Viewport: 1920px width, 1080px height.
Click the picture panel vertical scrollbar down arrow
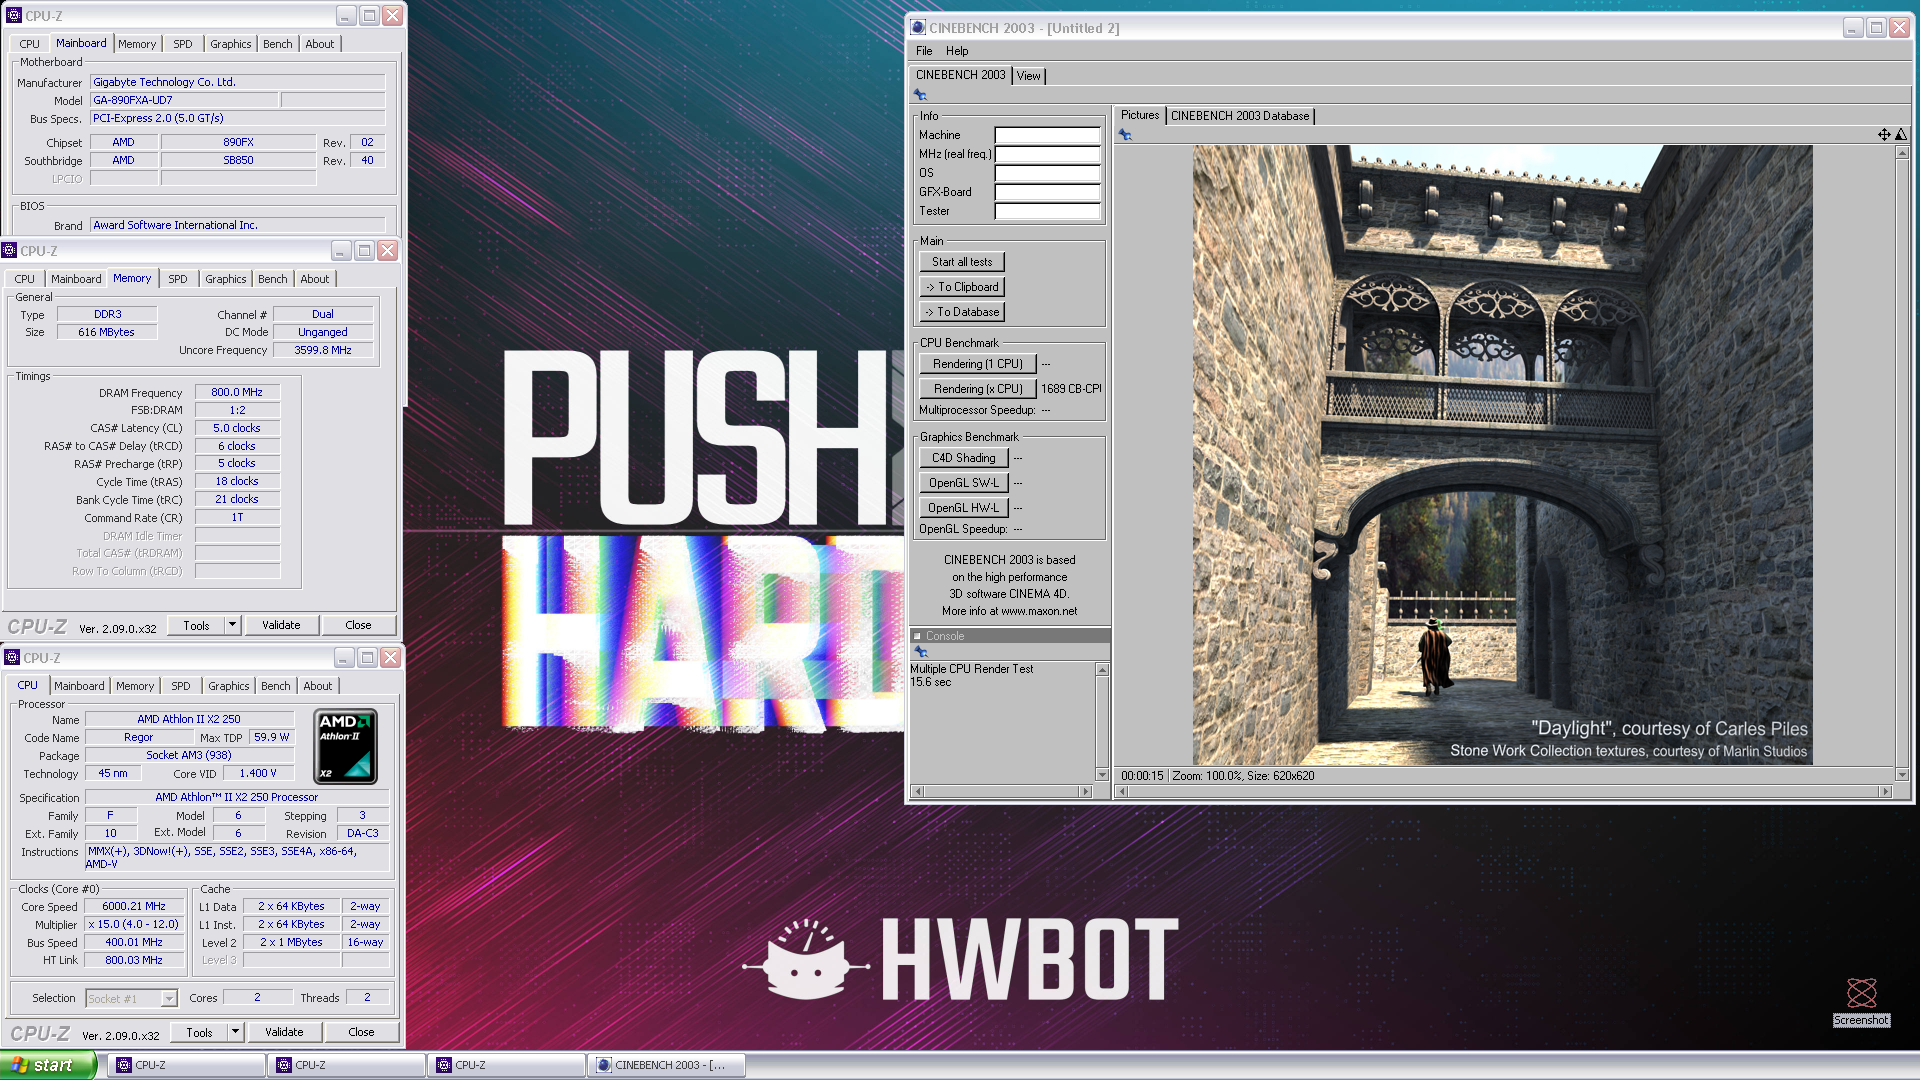tap(1902, 775)
